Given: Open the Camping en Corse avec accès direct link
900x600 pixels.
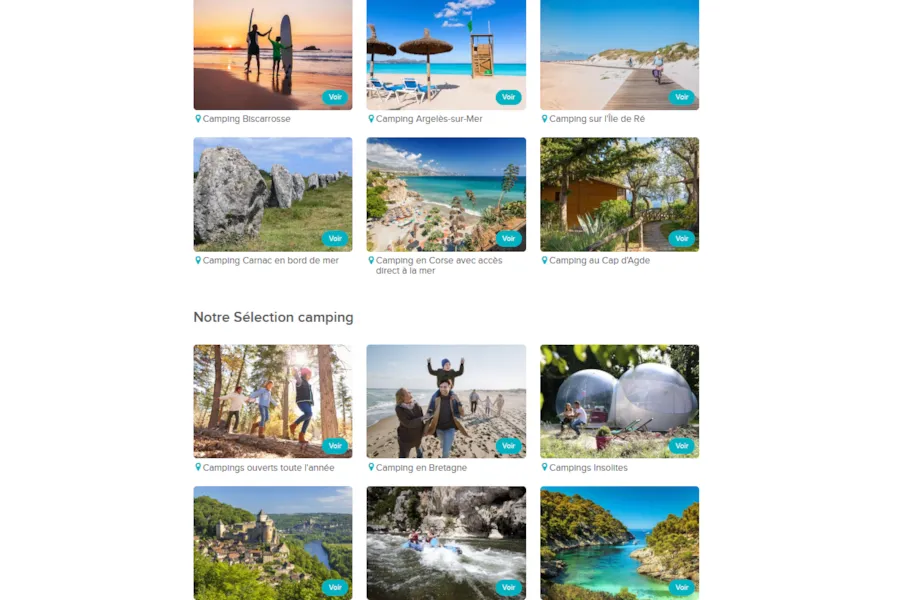Looking at the screenshot, I should pyautogui.click(x=439, y=265).
